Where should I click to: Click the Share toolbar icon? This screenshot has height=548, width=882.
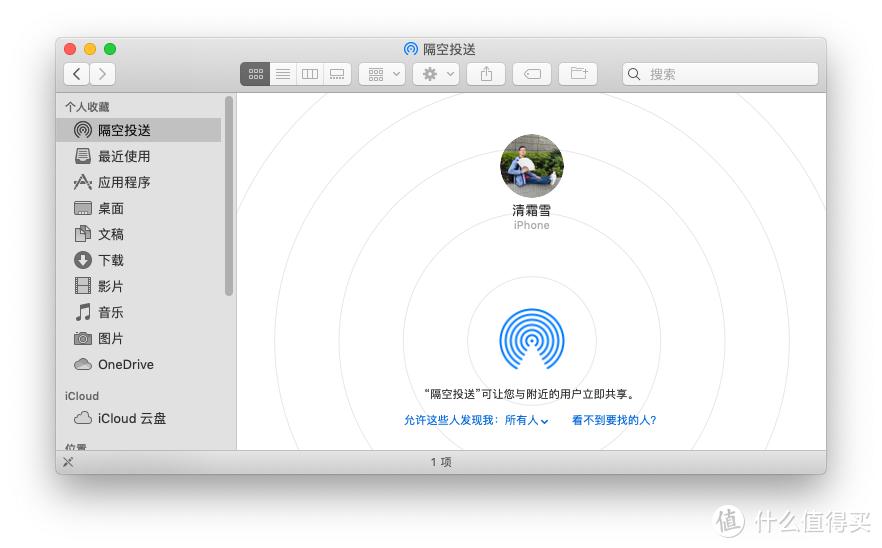pos(486,74)
